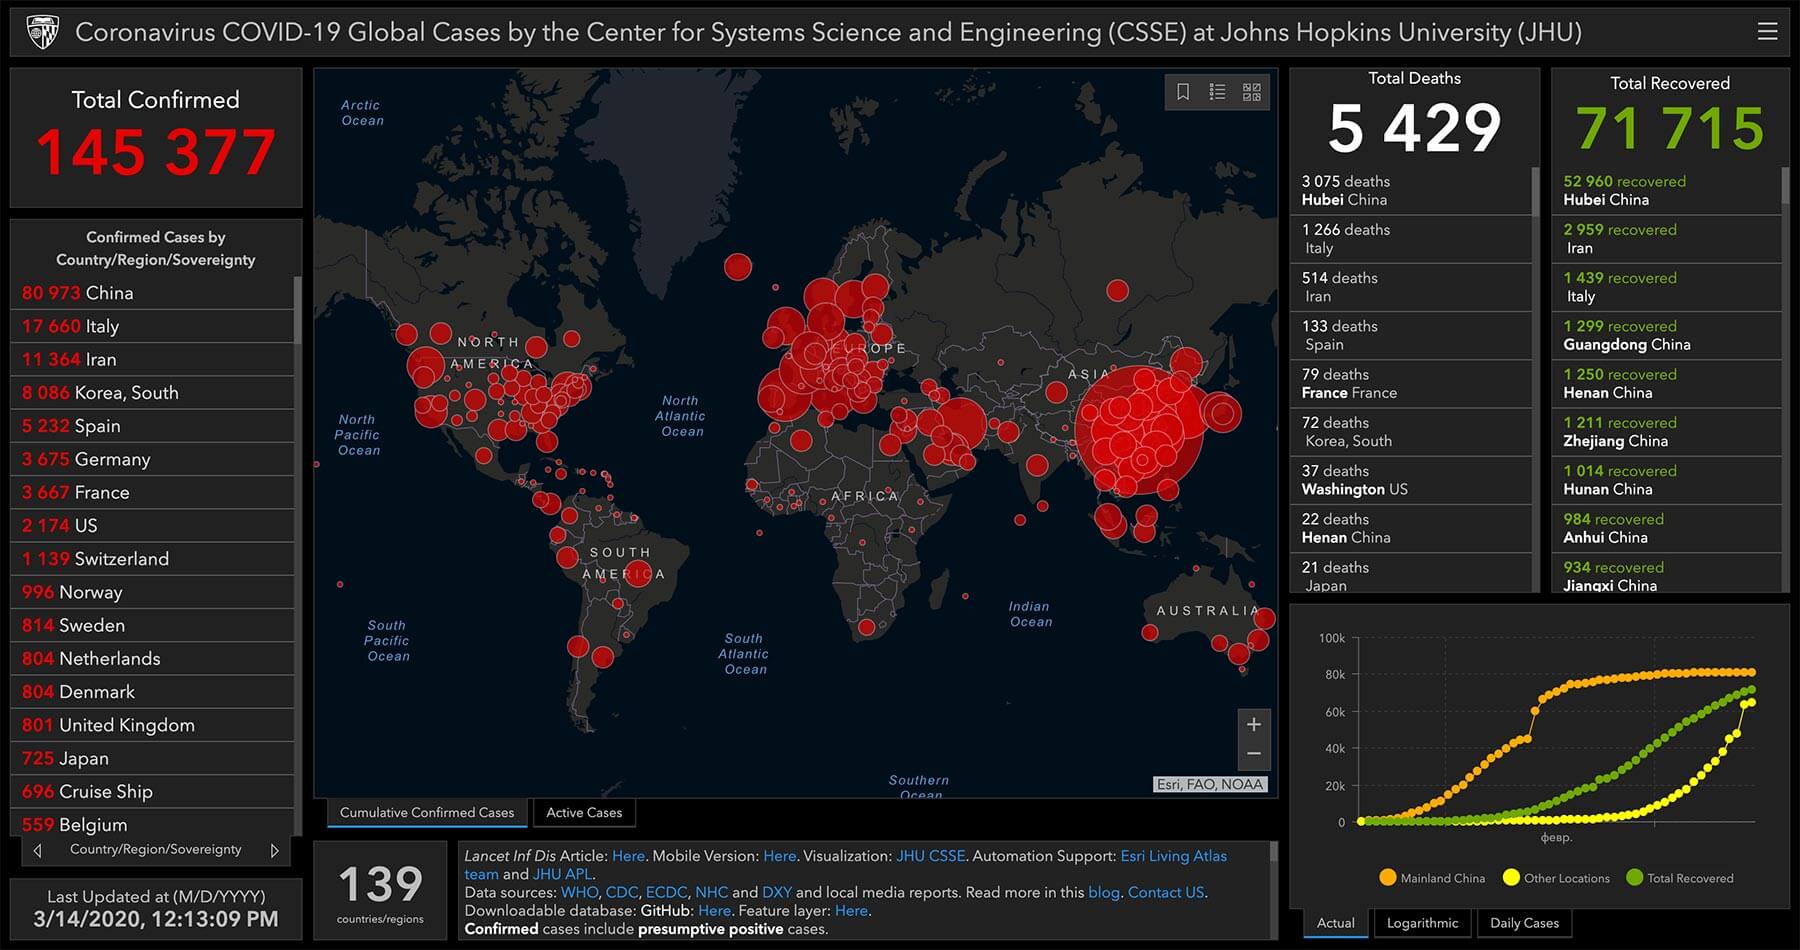
Task: Open the DXY data source link
Action: [x=776, y=893]
